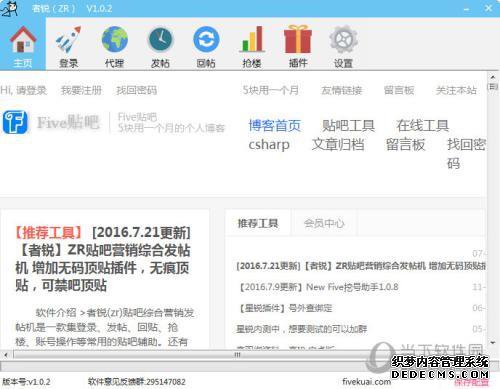500x389 pixels.
Task: Open 文章归档 in the navigation menu
Action: click(338, 145)
